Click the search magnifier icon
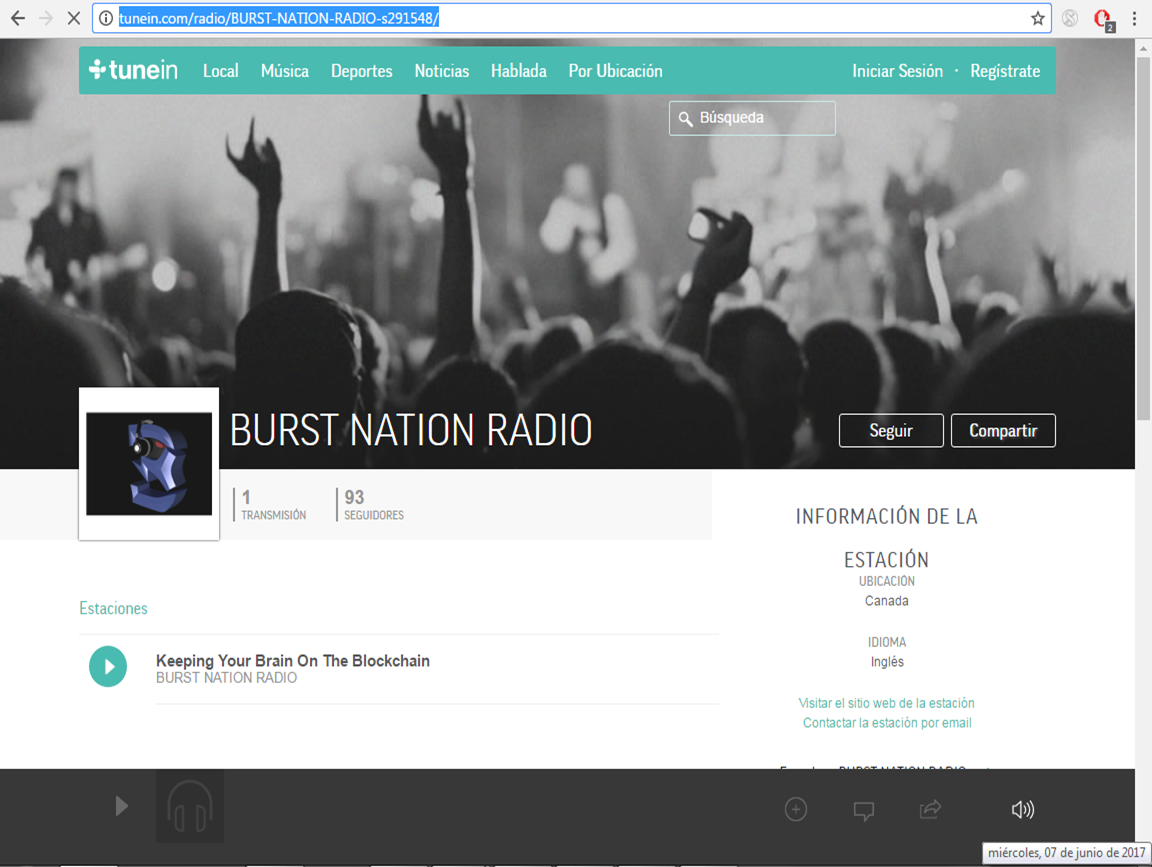Image resolution: width=1152 pixels, height=867 pixels. (x=685, y=118)
